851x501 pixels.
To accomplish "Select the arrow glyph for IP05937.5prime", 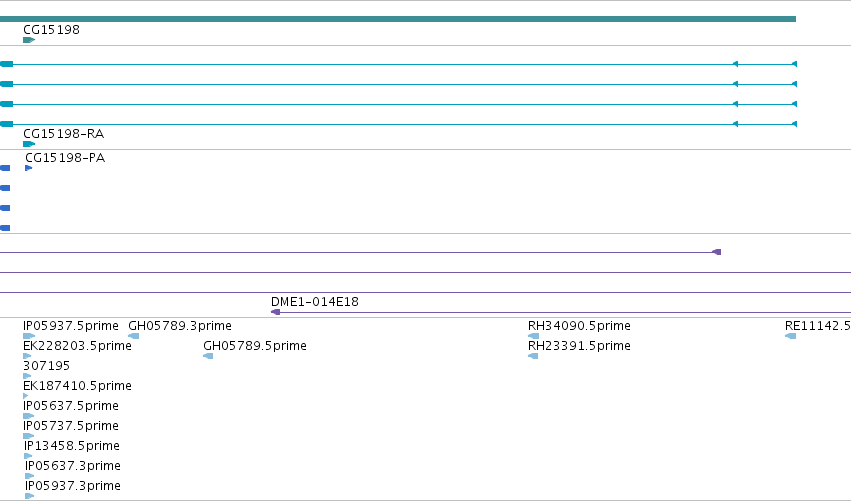I will [x=29, y=336].
